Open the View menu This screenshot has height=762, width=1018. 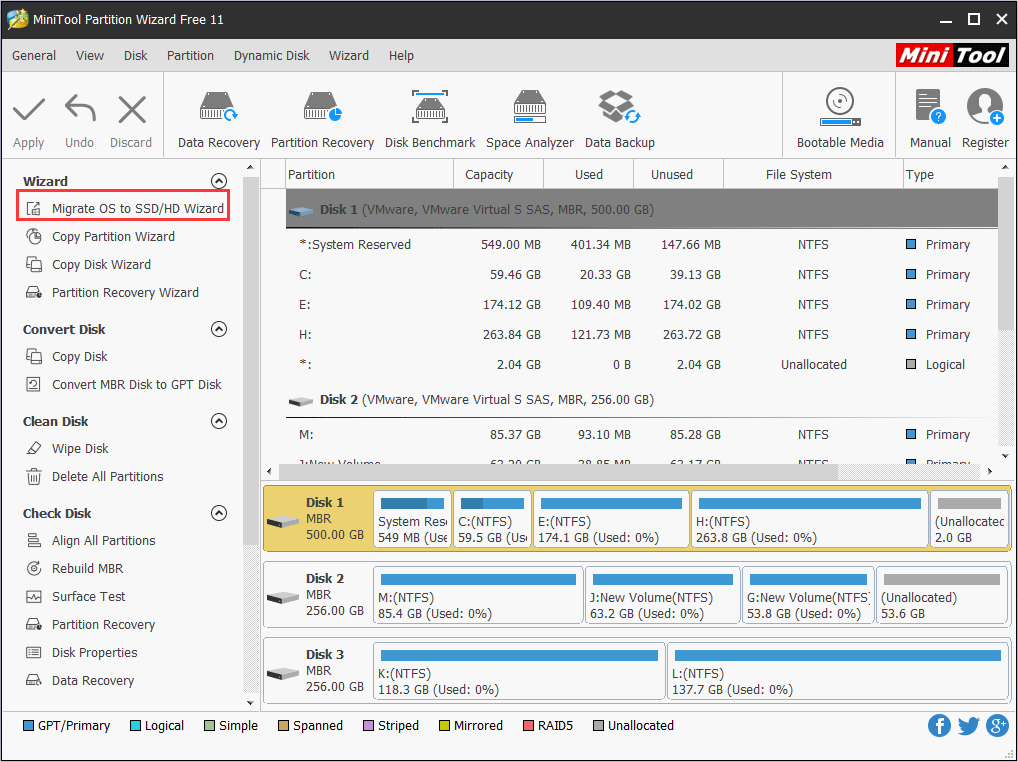click(90, 56)
